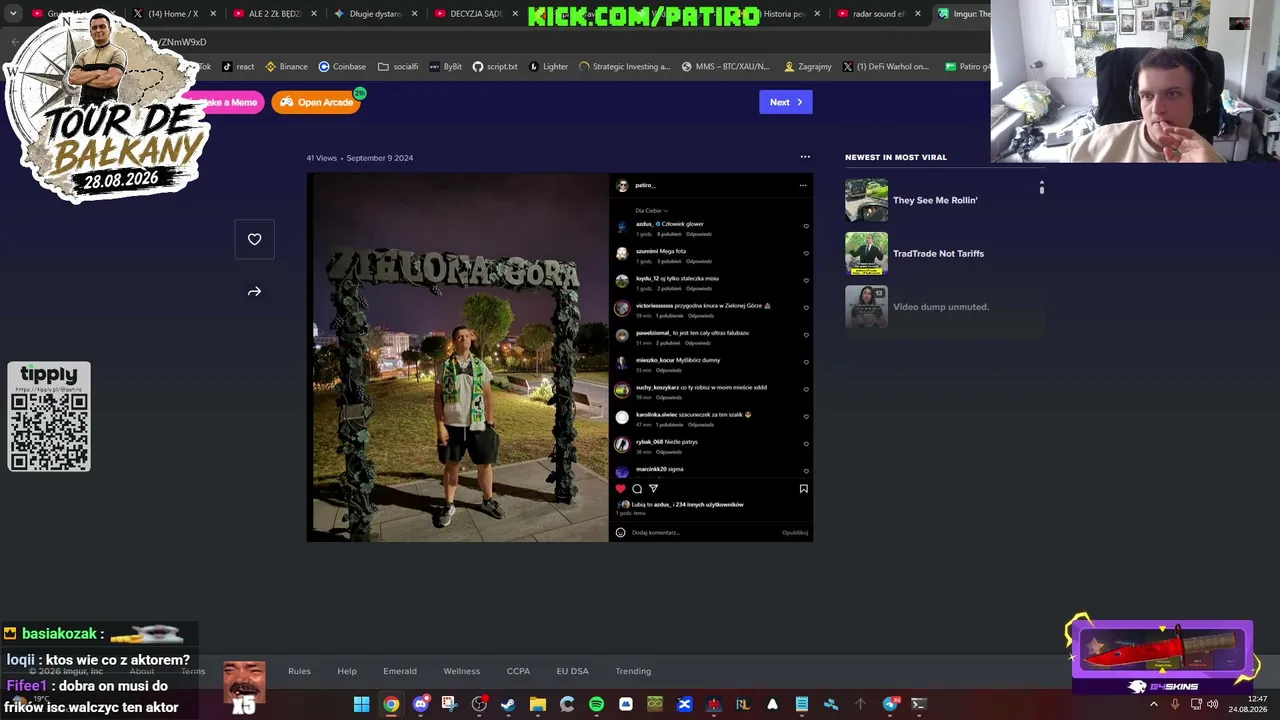Viewport: 1280px width, 720px height.
Task: Click the red heart like icon under comments
Action: (620, 489)
